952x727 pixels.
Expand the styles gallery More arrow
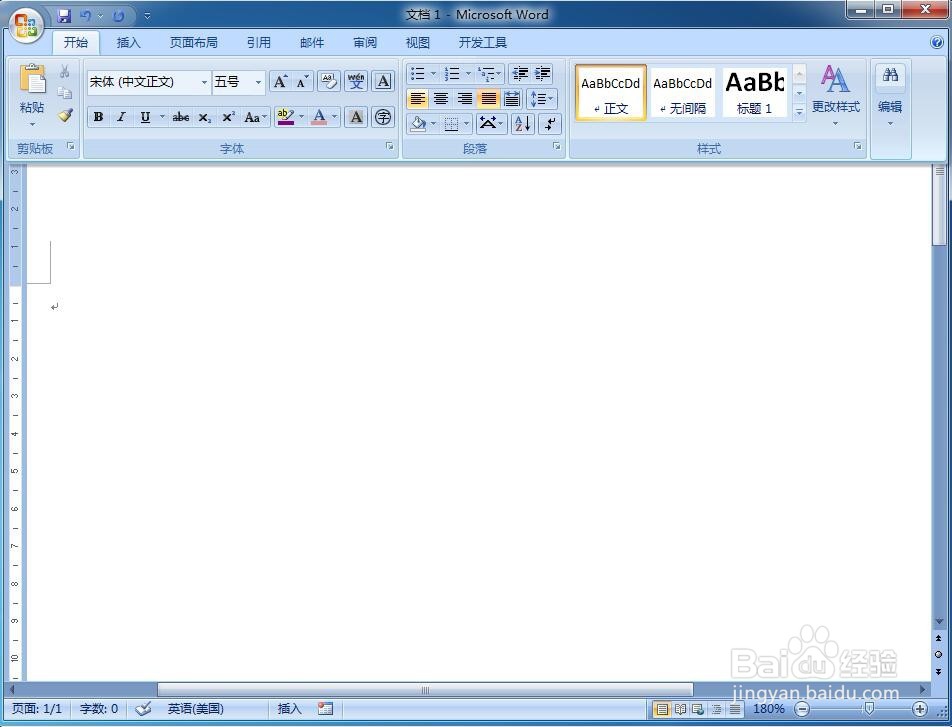point(800,112)
